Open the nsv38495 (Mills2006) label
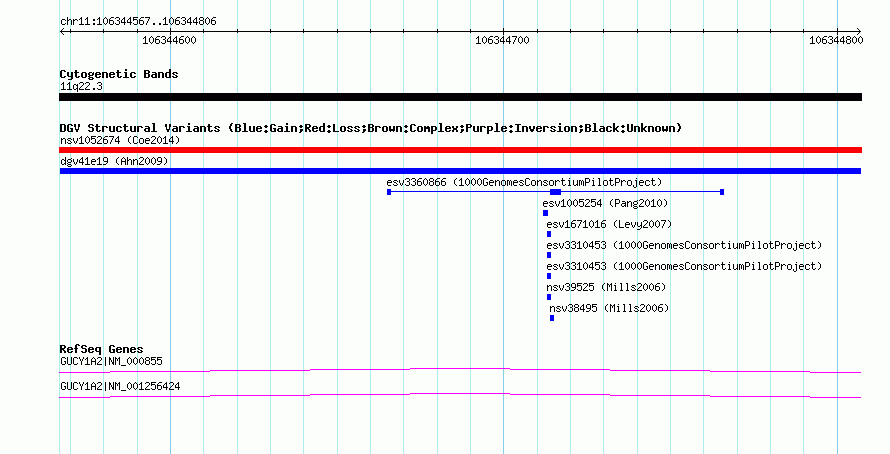The height and width of the screenshot is (454, 890). (609, 308)
